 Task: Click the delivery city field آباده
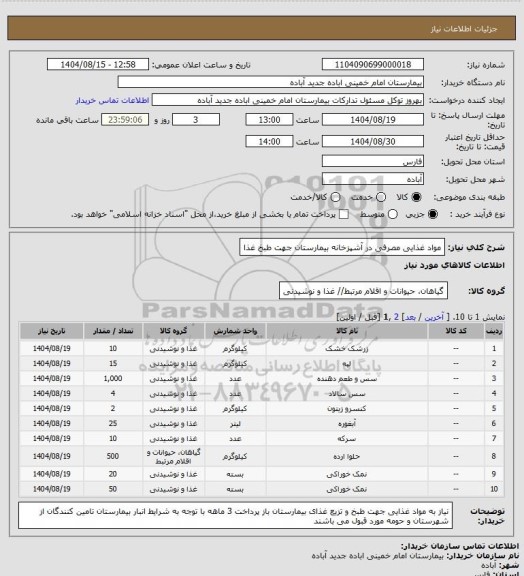point(373,179)
